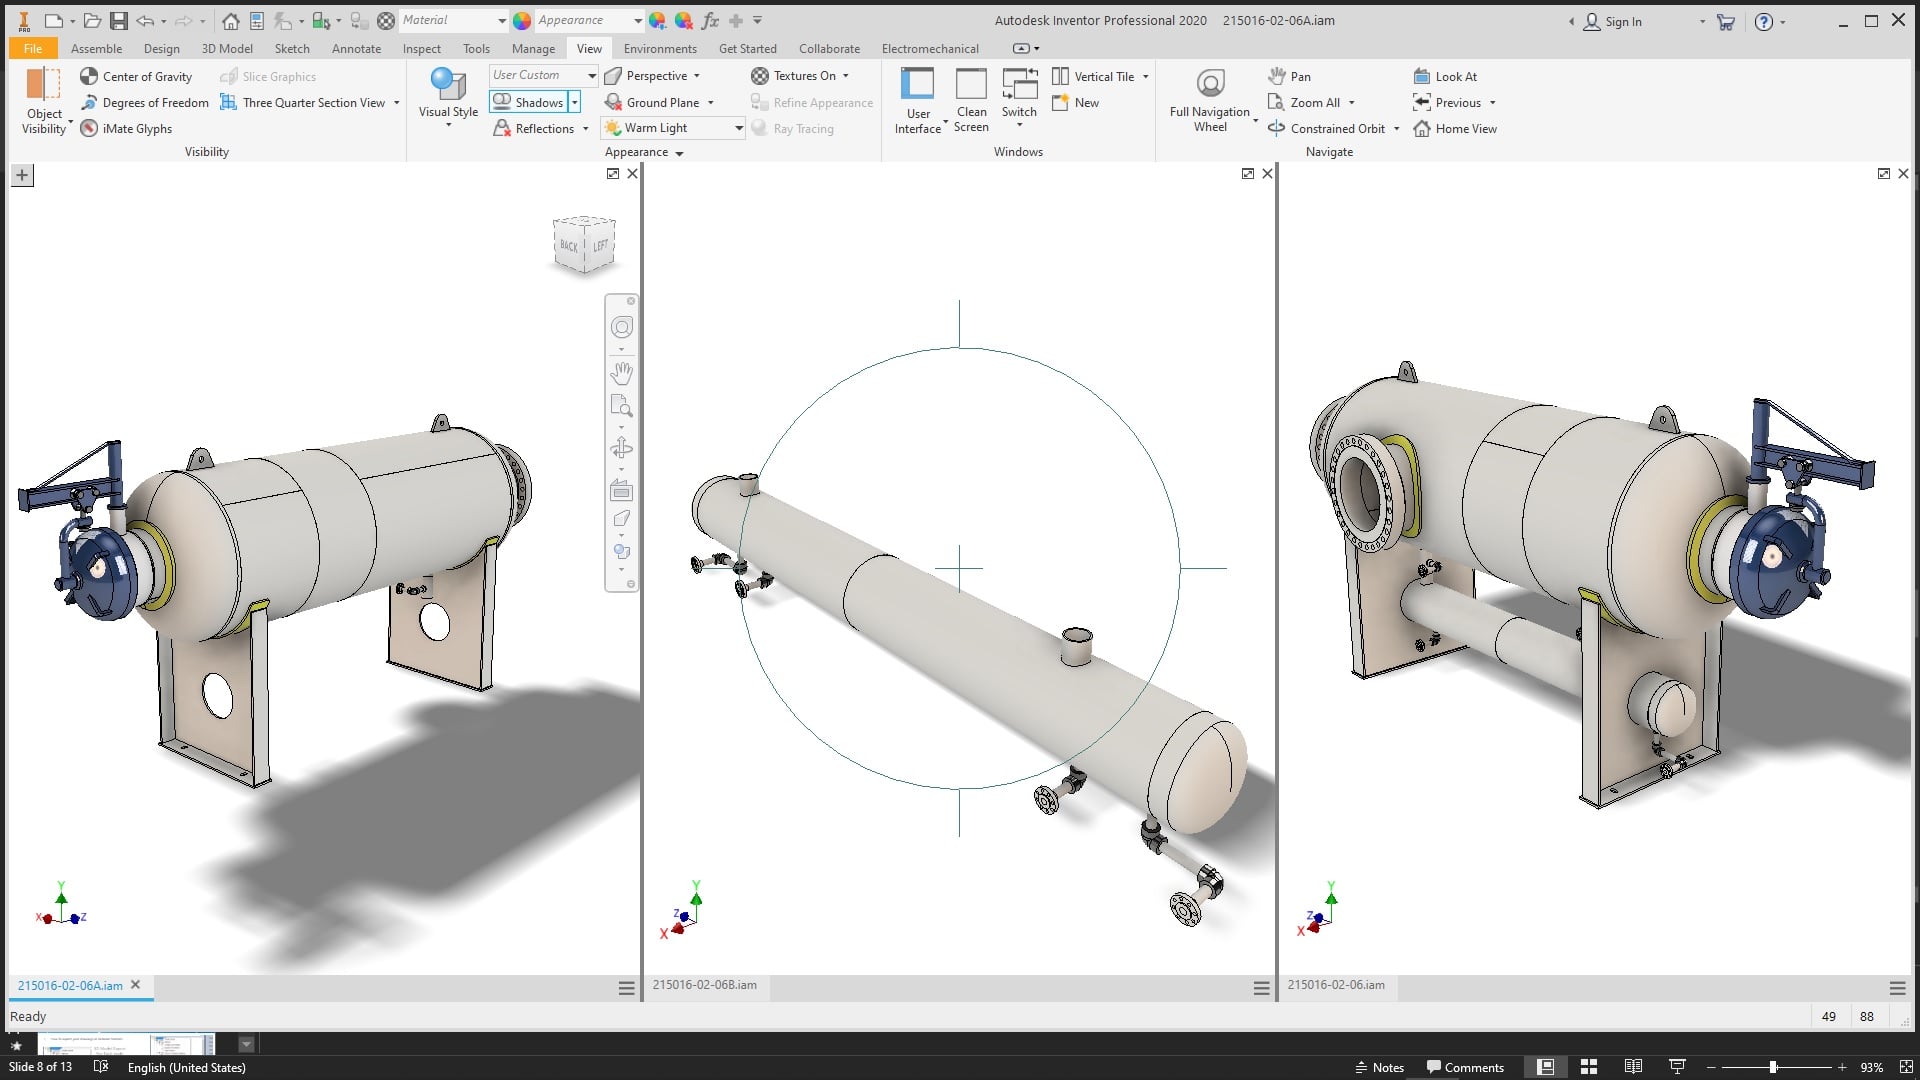
Task: Open the Warm Light lighting dropdown
Action: coord(739,128)
